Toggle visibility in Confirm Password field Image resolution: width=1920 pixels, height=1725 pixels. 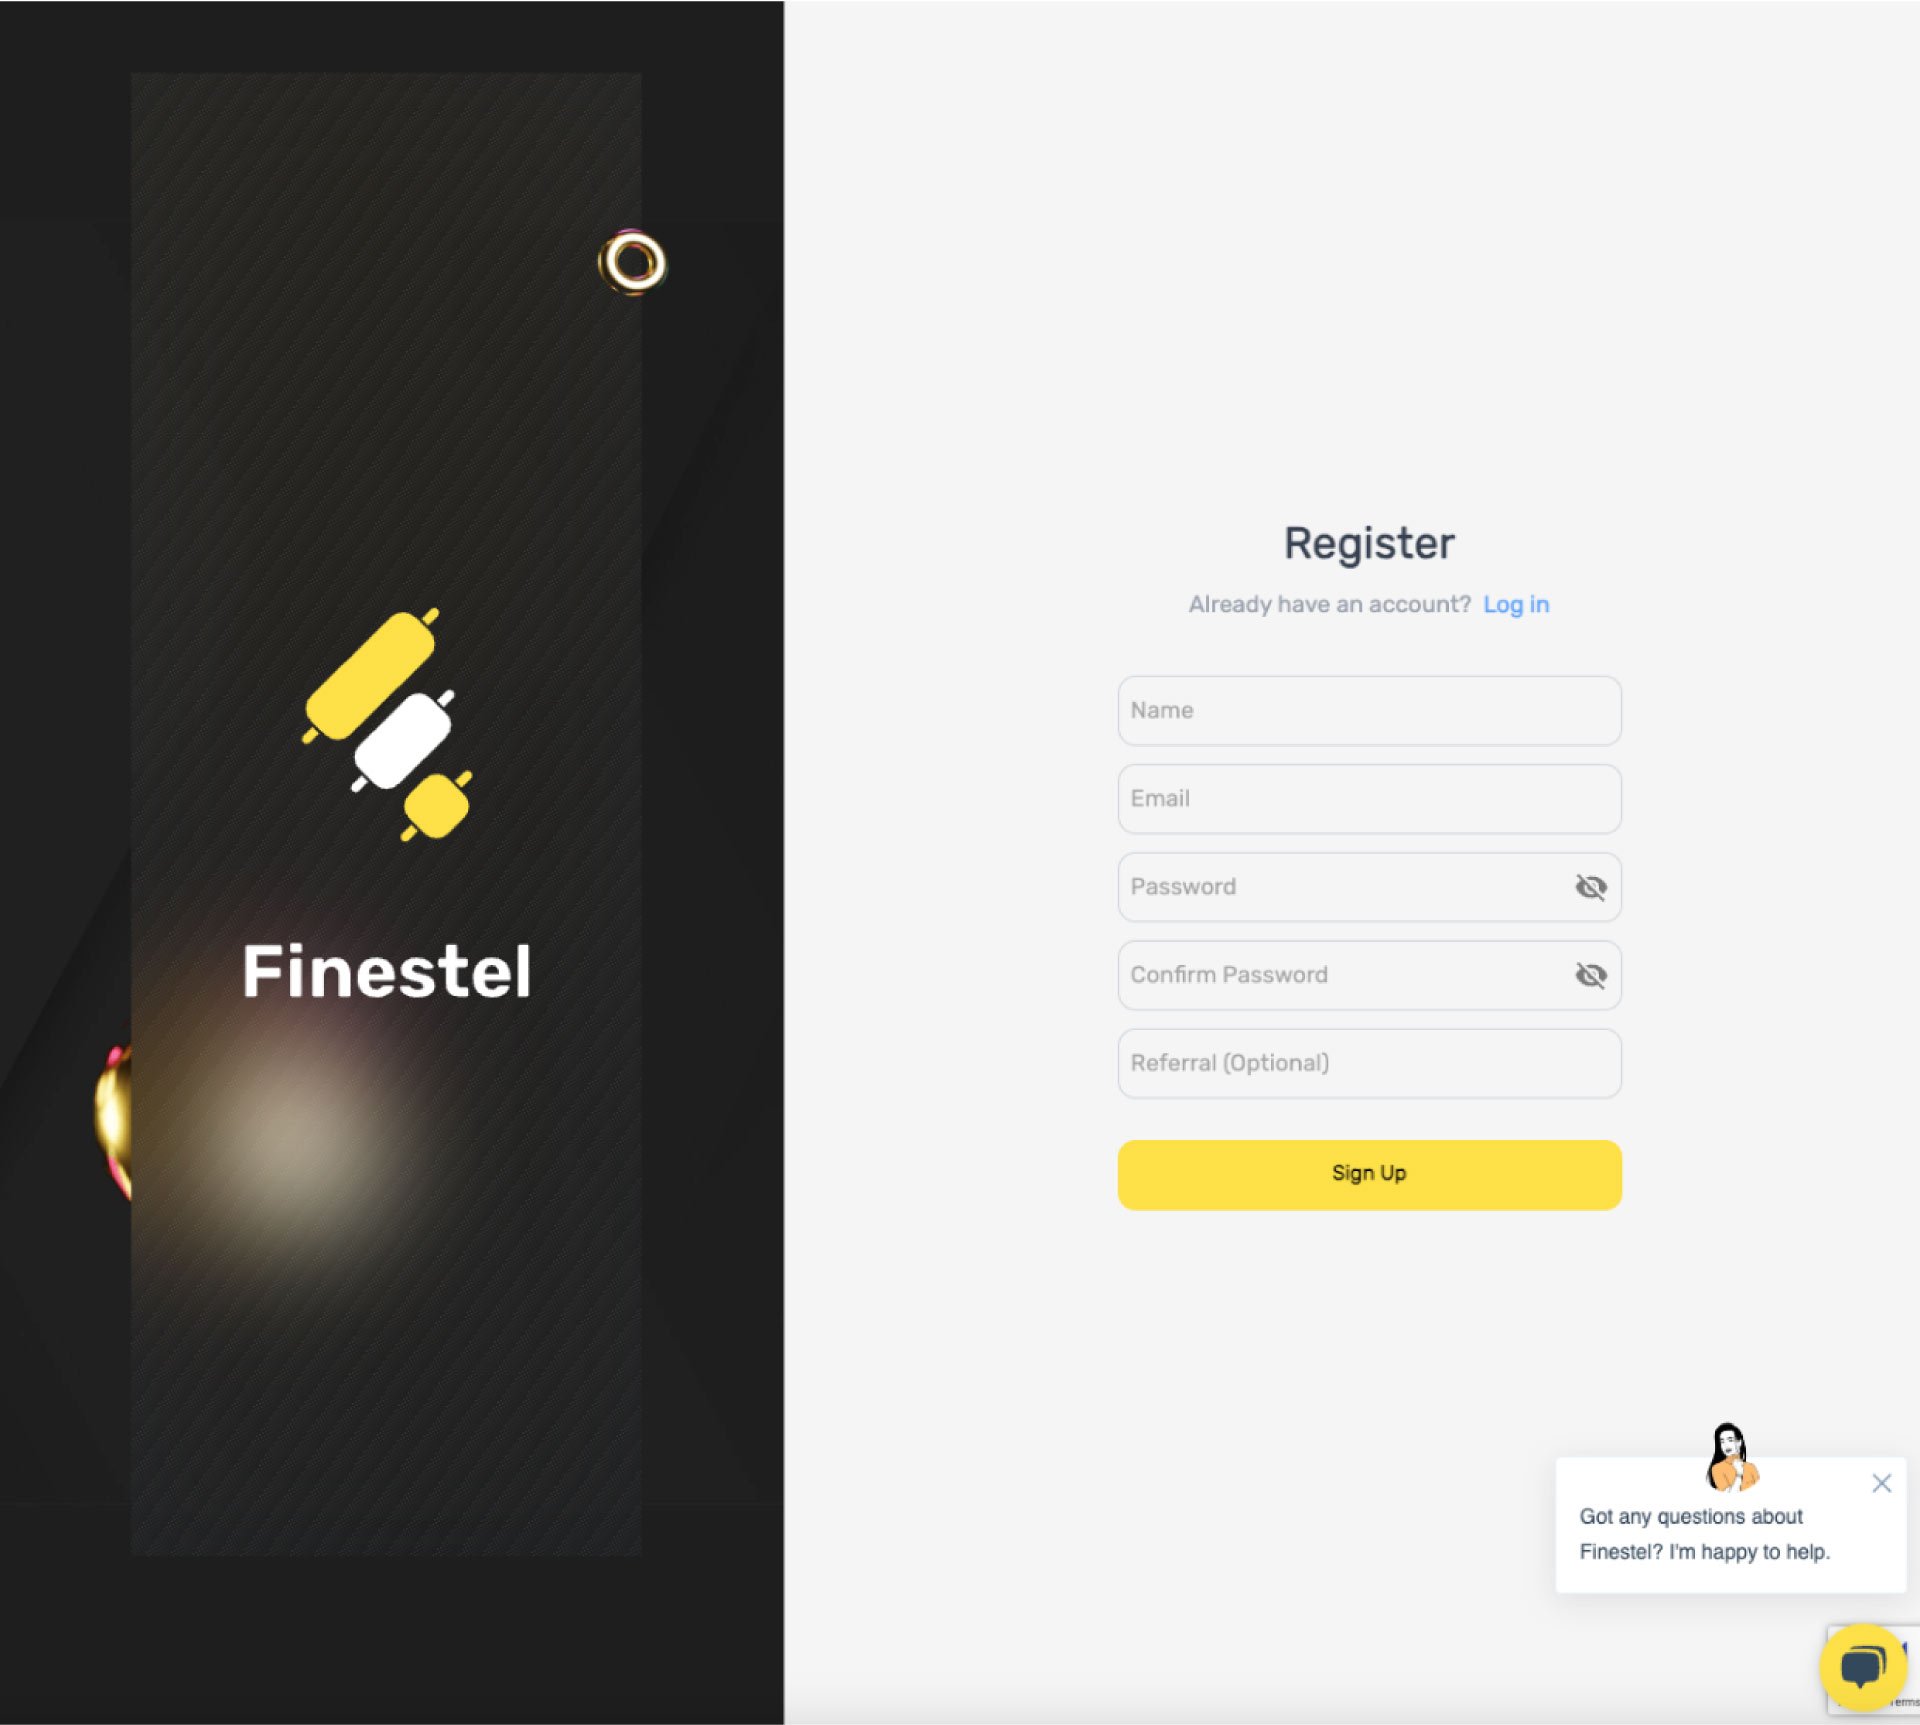pos(1589,974)
